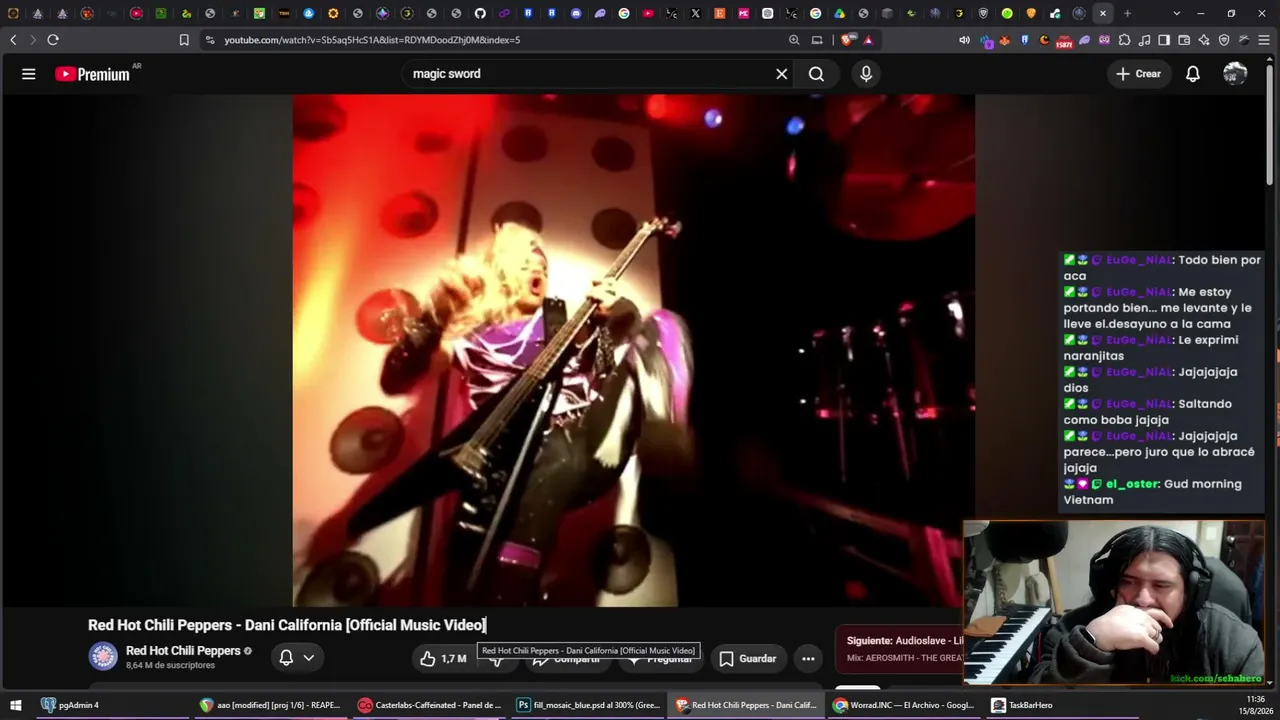Click the search magnifier button
The height and width of the screenshot is (720, 1280).
click(817, 74)
